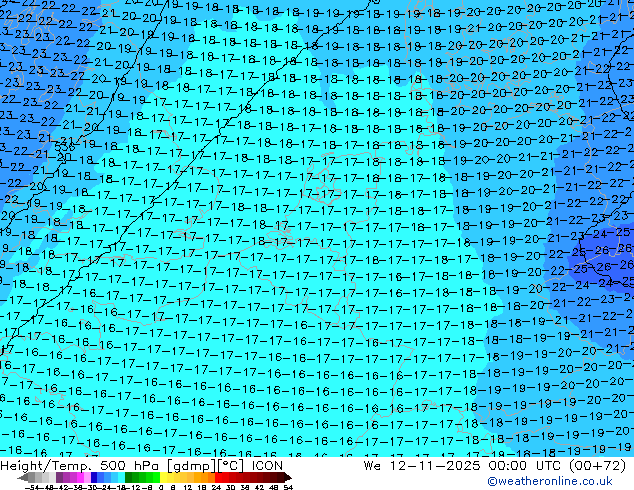Click the (00+72) forecast offset label
634x490 pixels.
click(x=598, y=465)
